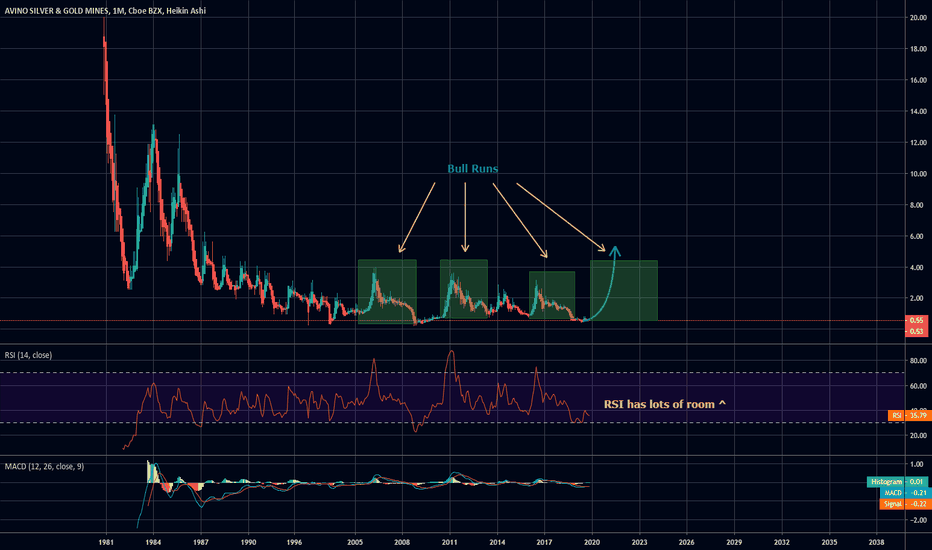Click the 2011 year label on time axis

tap(449, 542)
